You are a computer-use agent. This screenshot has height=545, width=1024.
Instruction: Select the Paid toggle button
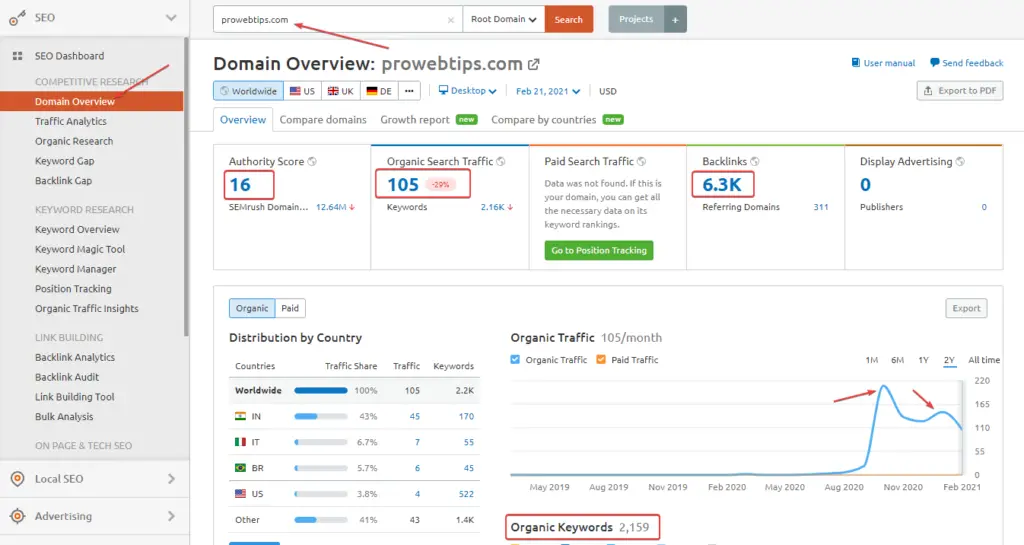pos(290,308)
